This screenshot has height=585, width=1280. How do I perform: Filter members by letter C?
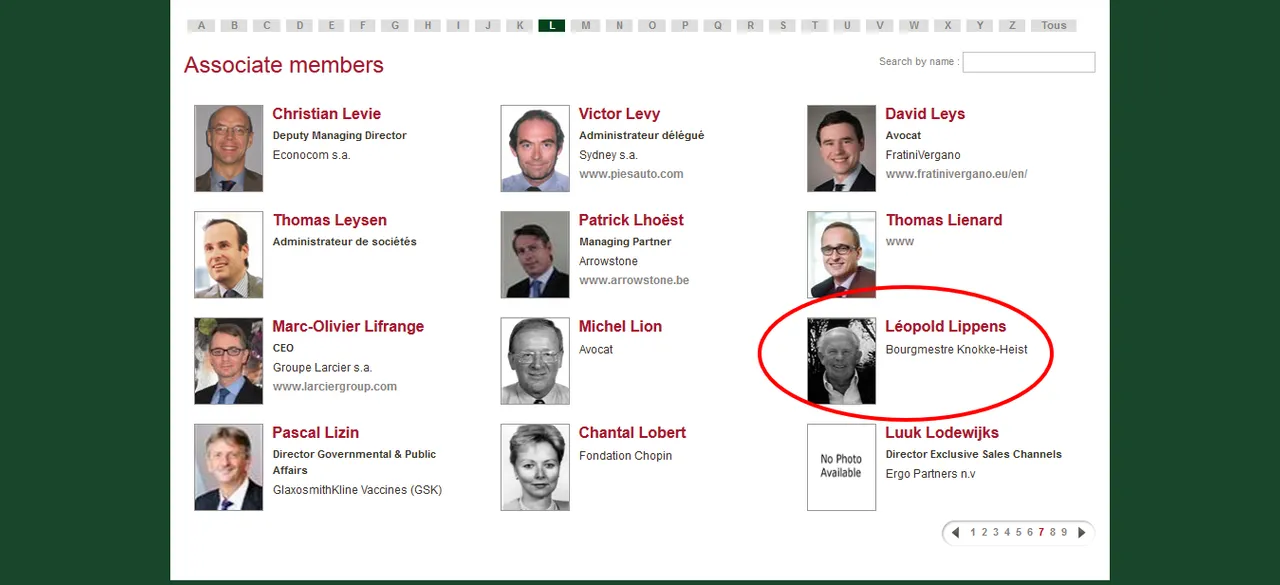pos(266,26)
